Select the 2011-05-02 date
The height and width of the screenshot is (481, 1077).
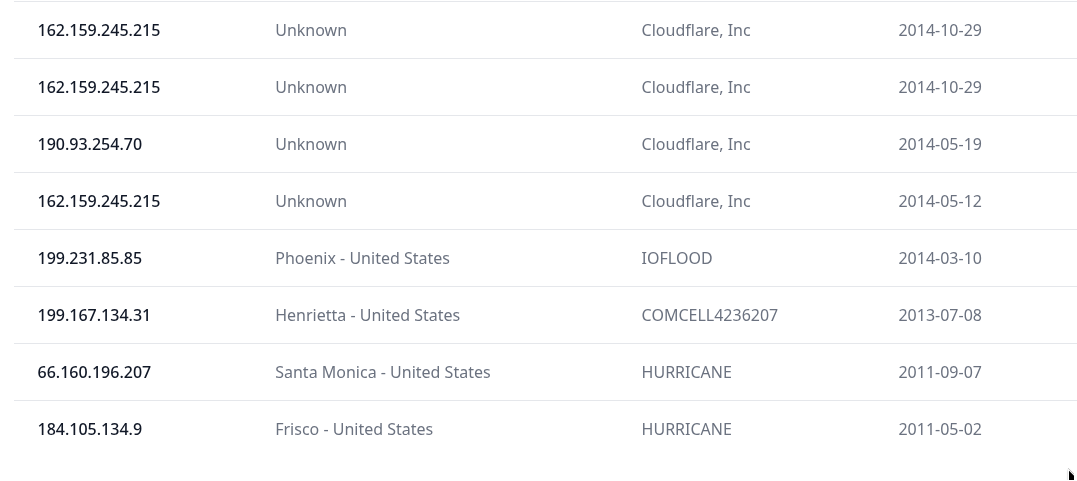click(x=940, y=429)
